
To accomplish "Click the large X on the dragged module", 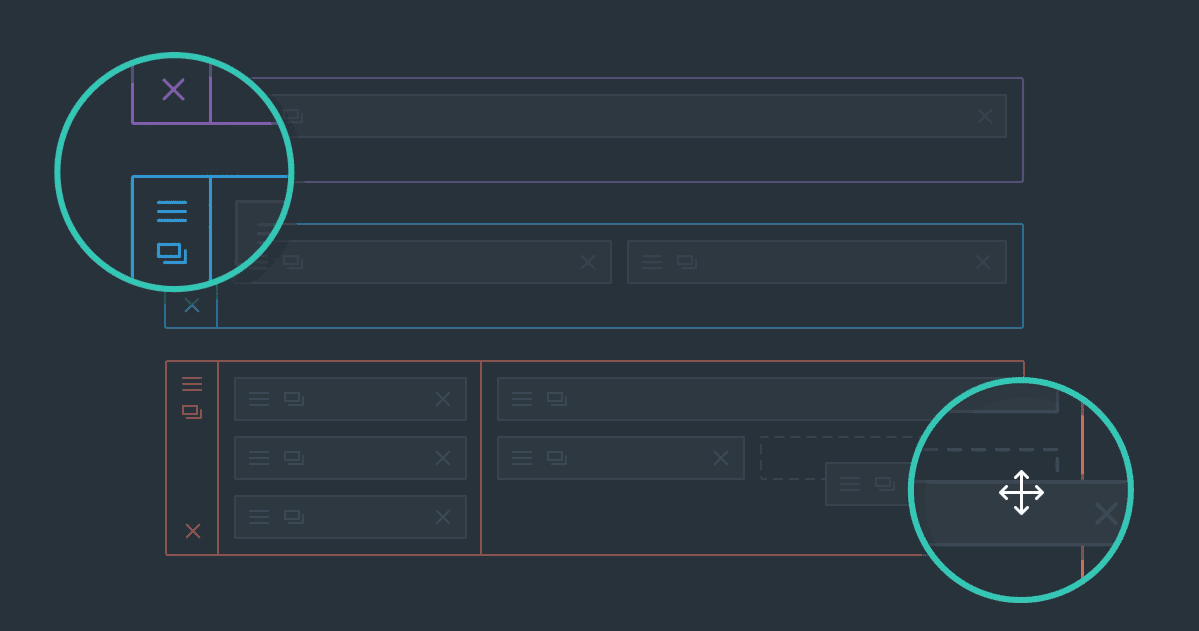I will [x=1106, y=514].
